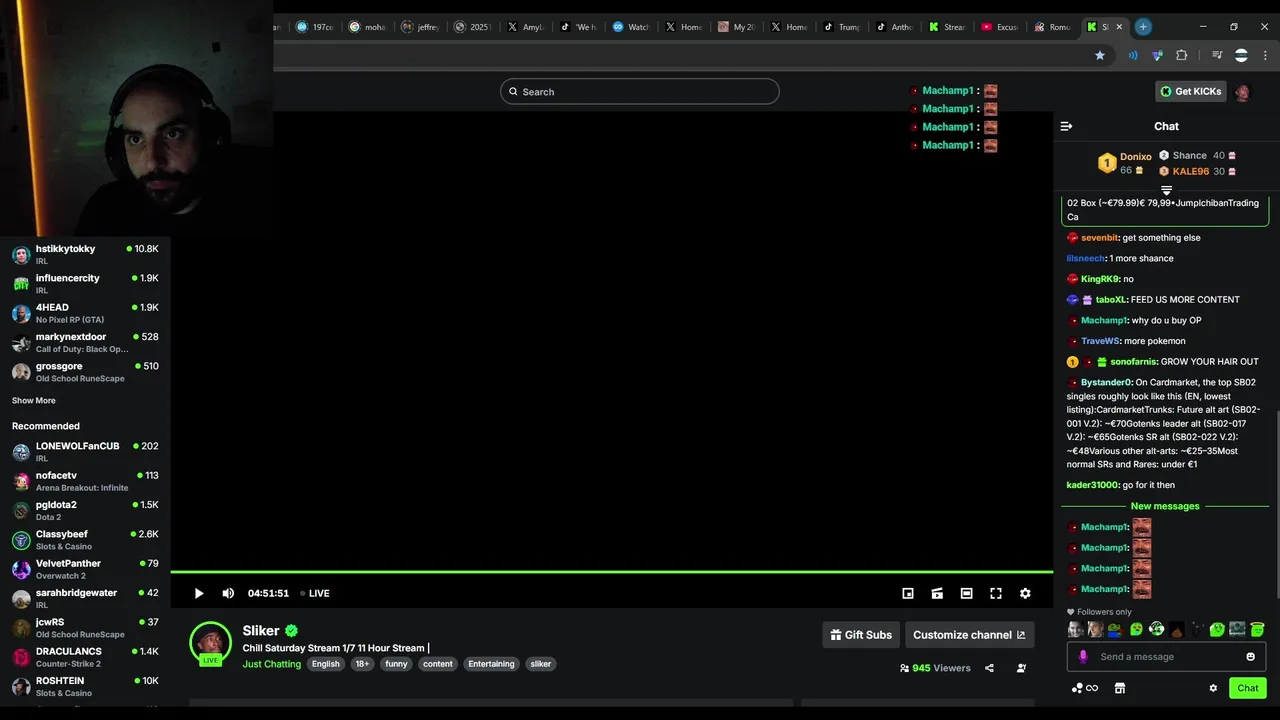Open influencercity channel in sidebar
The image size is (1280, 720).
(85, 284)
